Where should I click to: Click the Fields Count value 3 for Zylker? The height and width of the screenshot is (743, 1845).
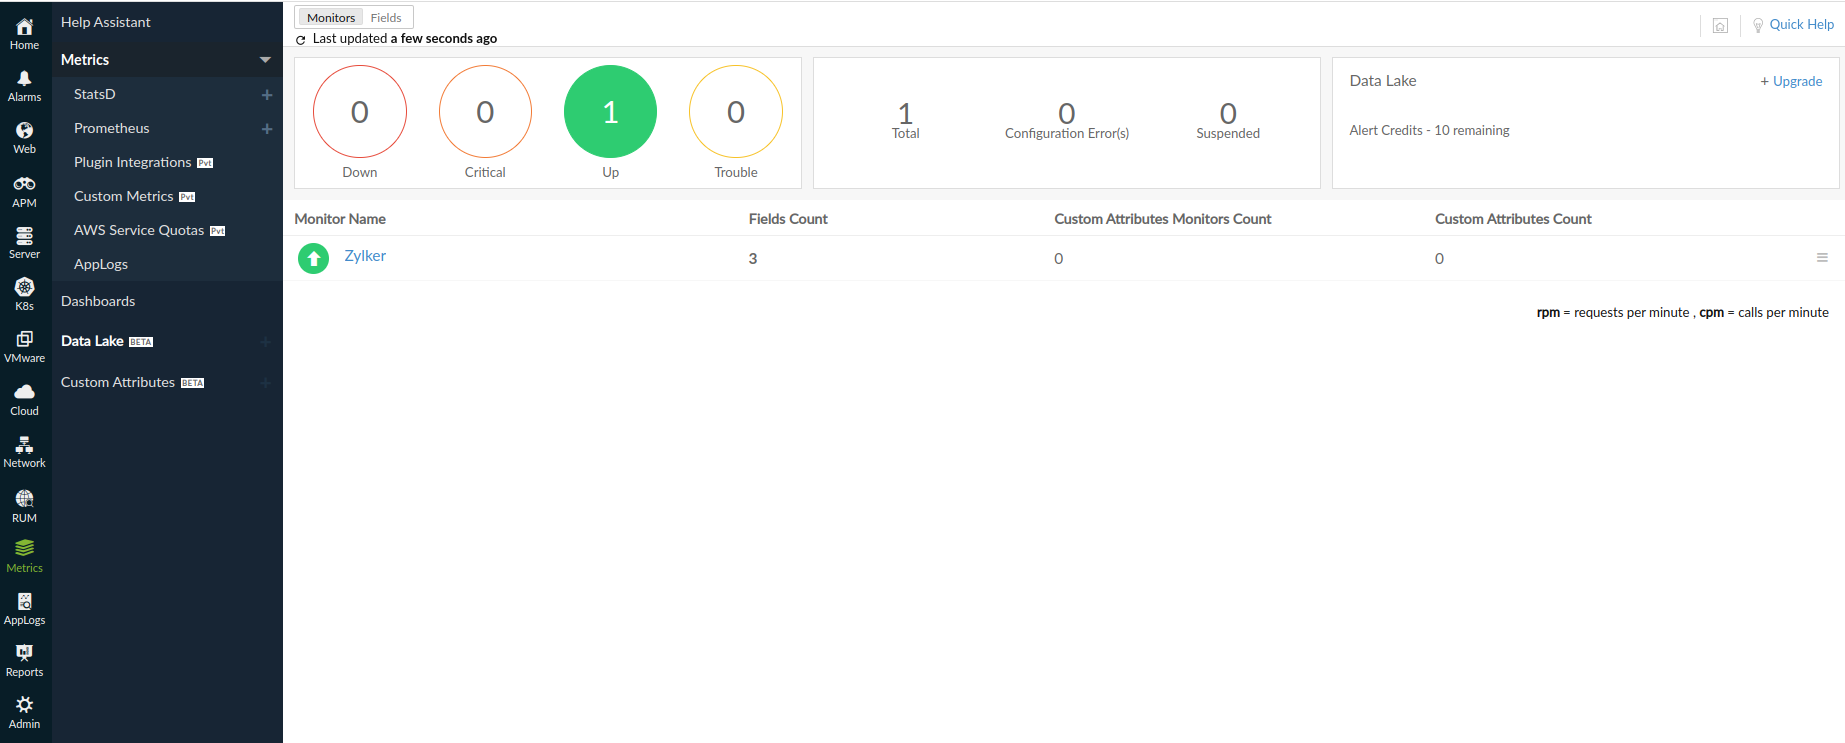click(753, 259)
